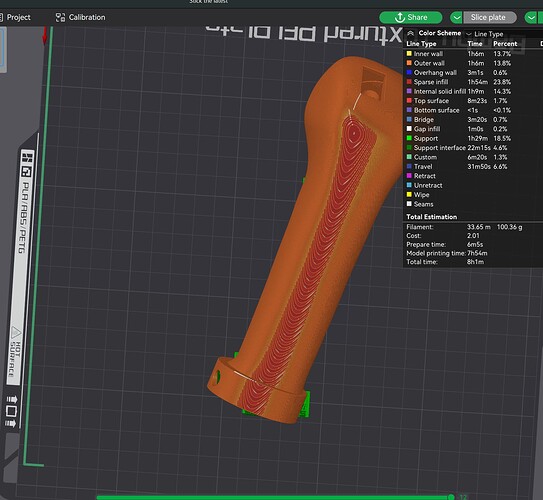Click the green Support color swatch
543x500 pixels.
409,138
